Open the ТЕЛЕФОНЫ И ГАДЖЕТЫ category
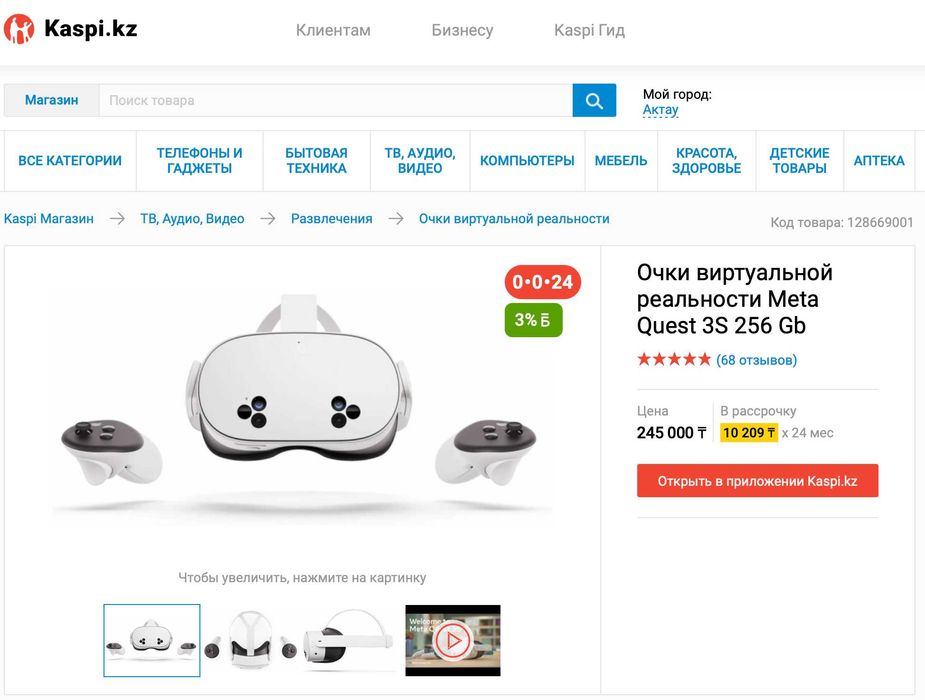 coord(199,160)
